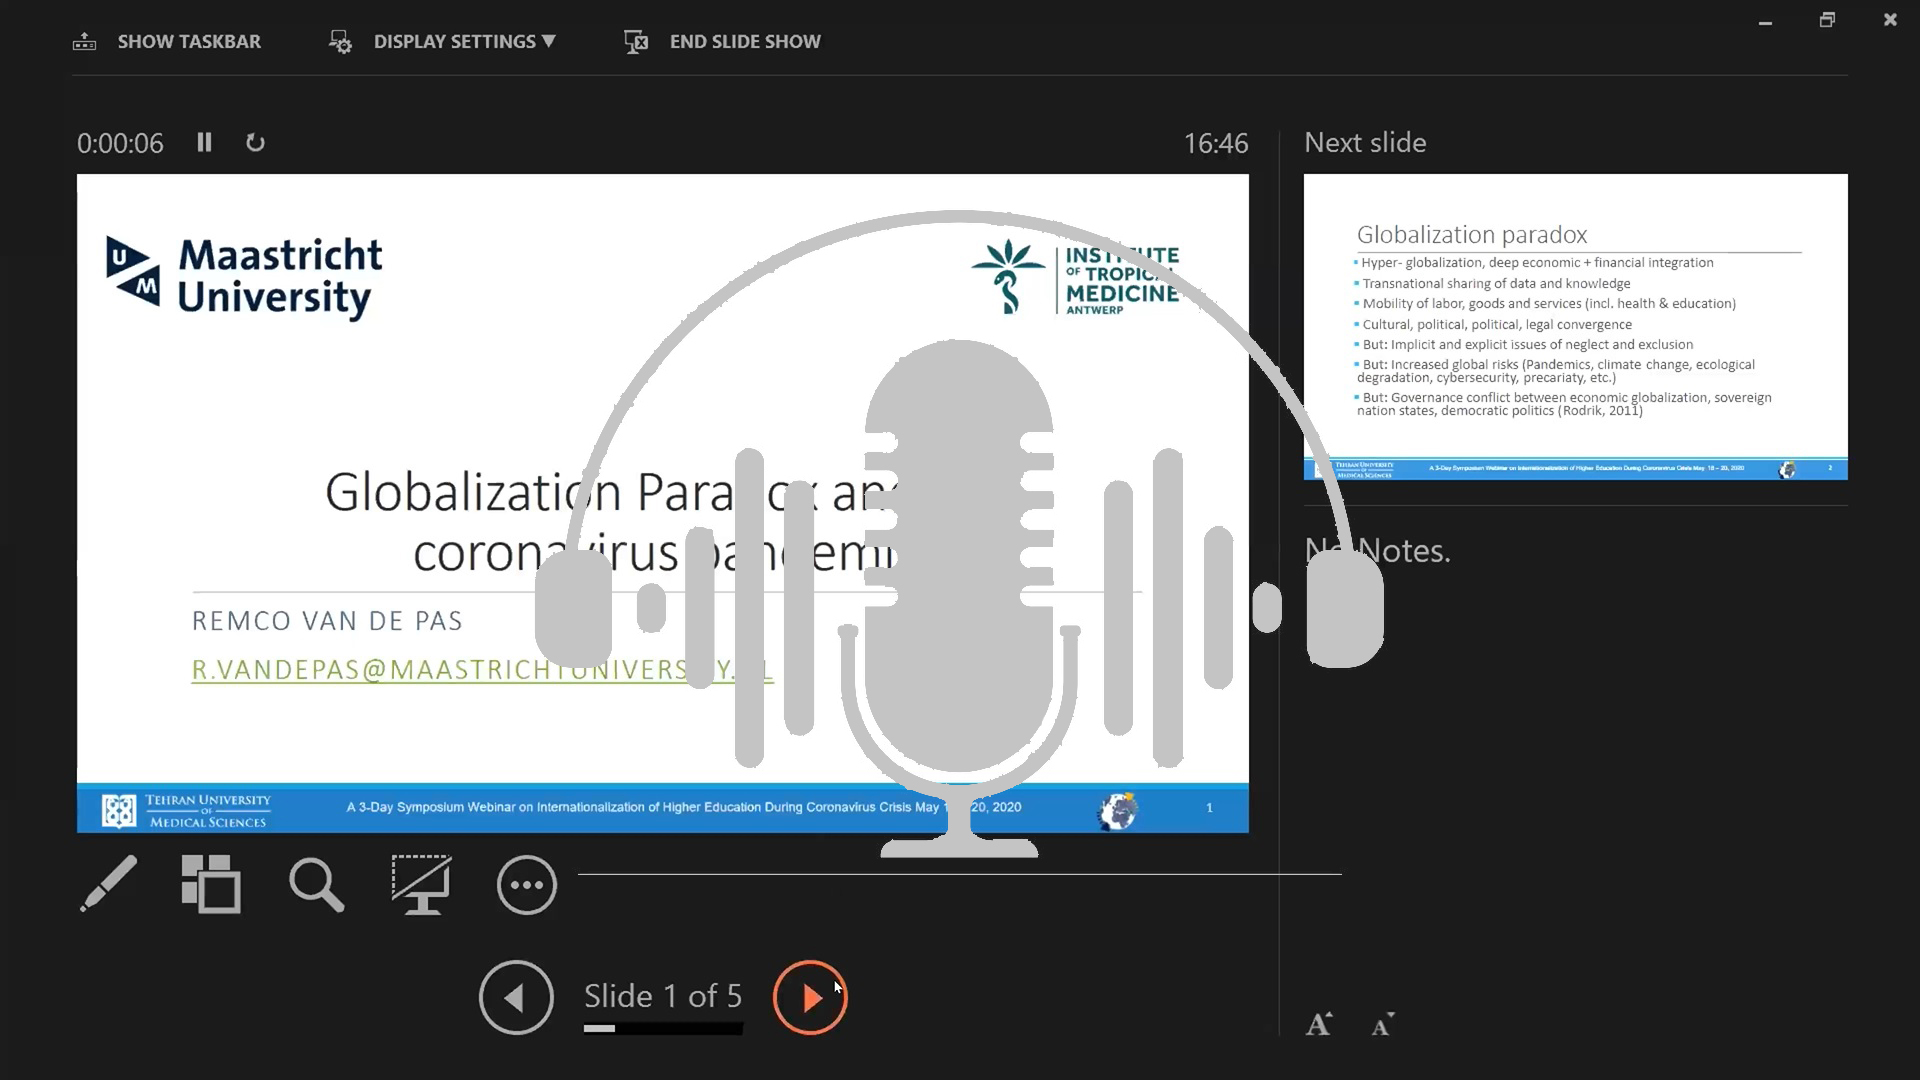The image size is (1920, 1080).
Task: Select the pen and laser pointer tool
Action: (108, 884)
